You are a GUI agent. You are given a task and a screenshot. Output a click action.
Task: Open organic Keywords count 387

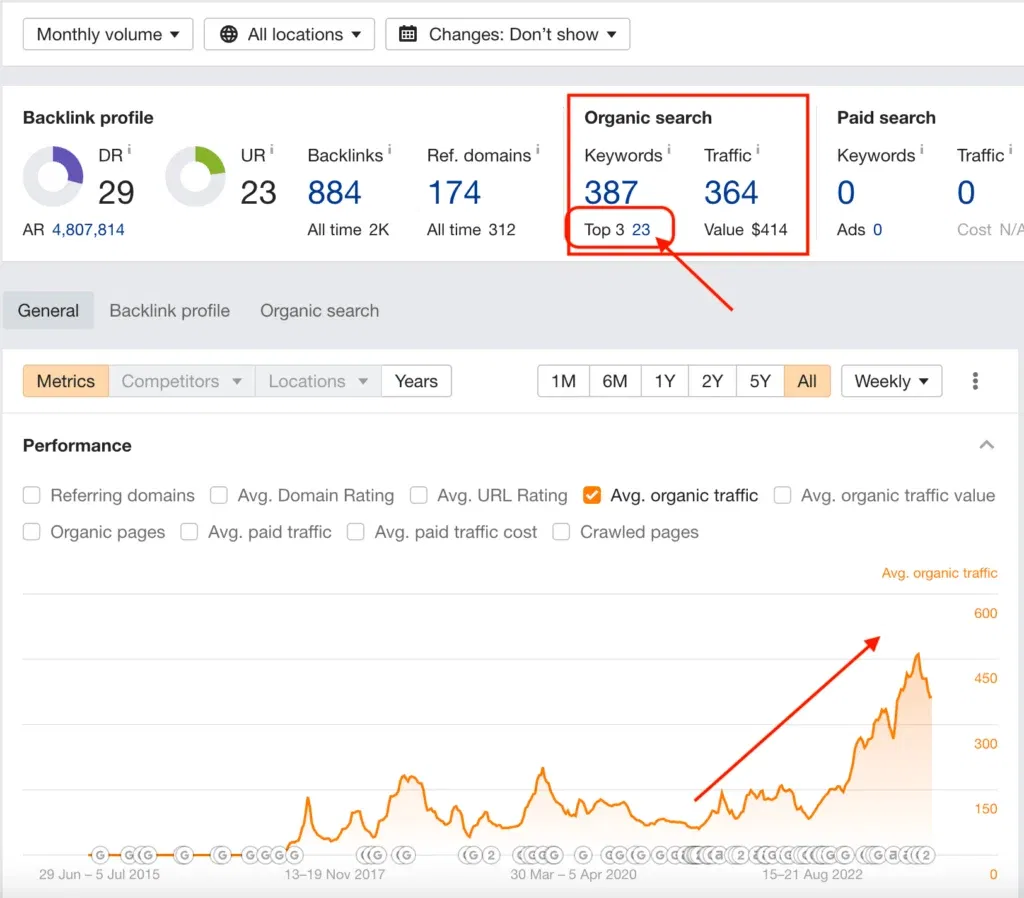click(x=611, y=193)
